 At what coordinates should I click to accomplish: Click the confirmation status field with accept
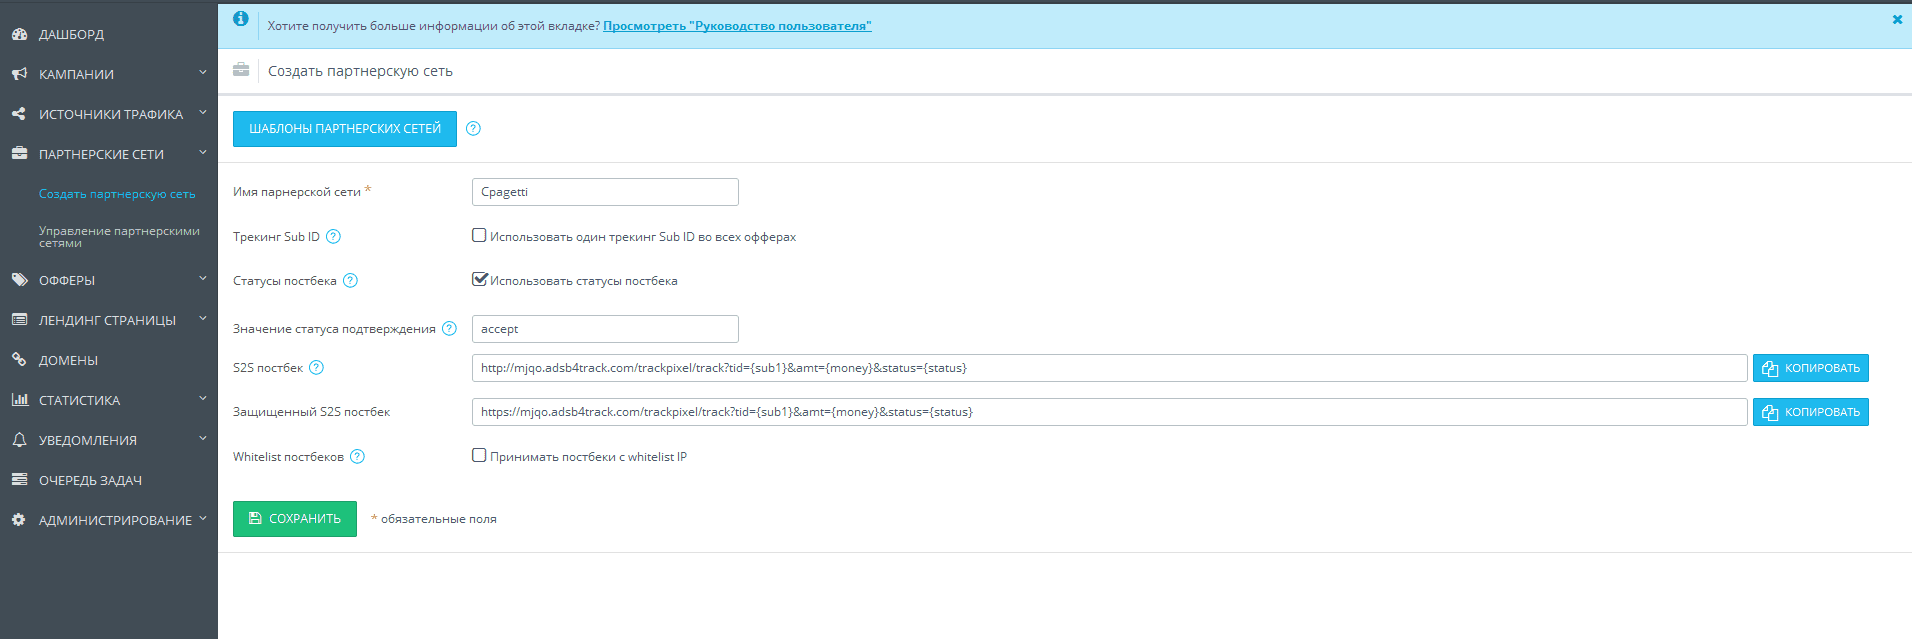coord(605,329)
